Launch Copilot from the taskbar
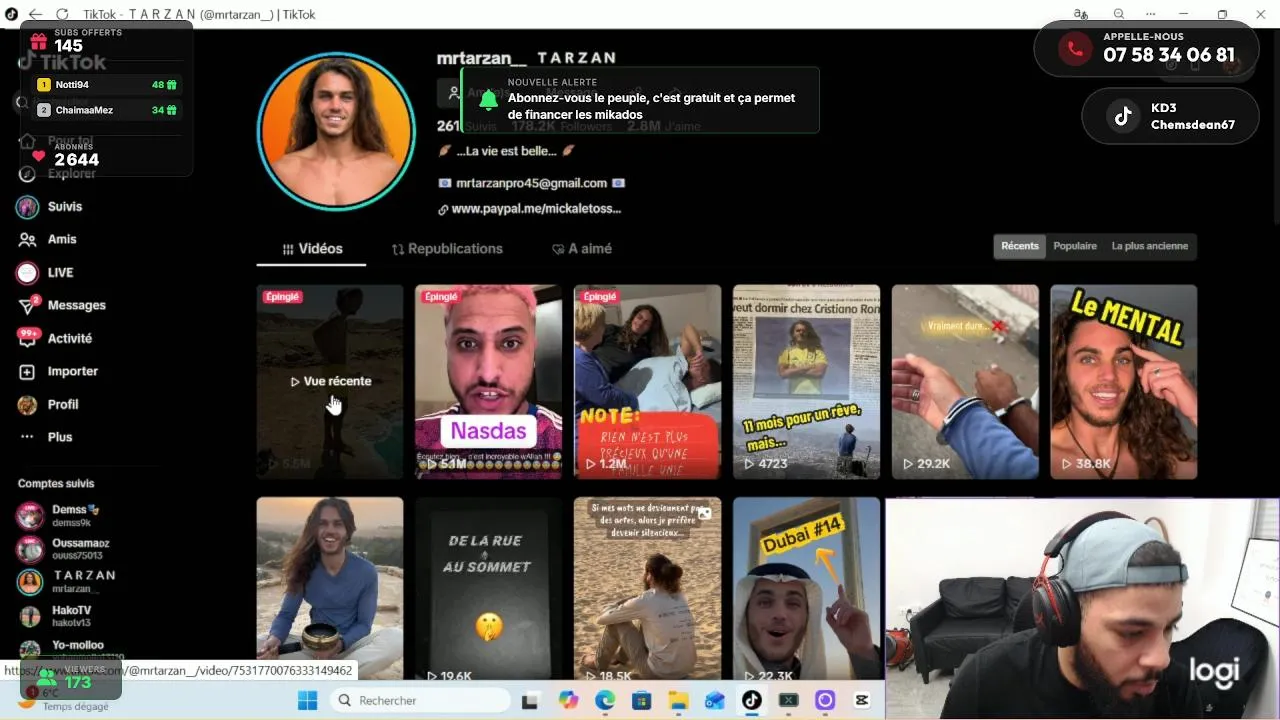The width and height of the screenshot is (1280, 720). coord(568,700)
